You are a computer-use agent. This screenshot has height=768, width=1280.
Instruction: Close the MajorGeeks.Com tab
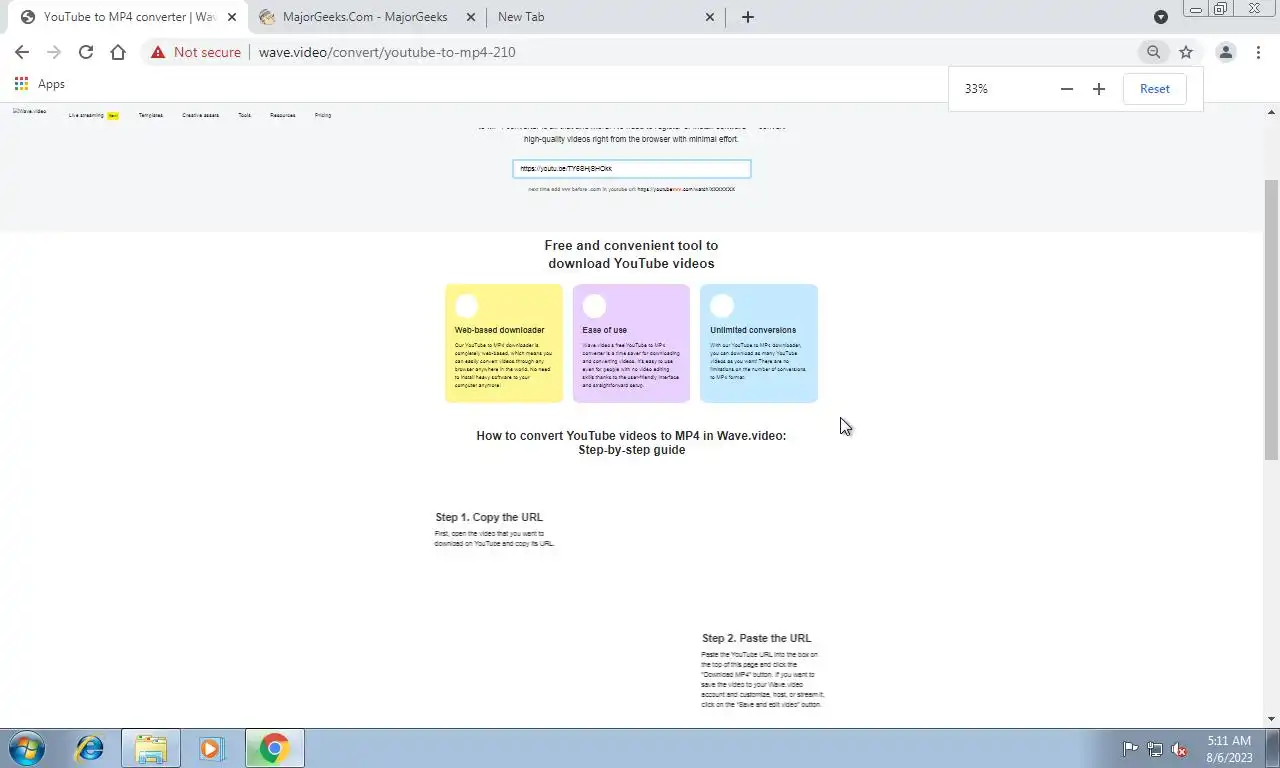coord(471,17)
